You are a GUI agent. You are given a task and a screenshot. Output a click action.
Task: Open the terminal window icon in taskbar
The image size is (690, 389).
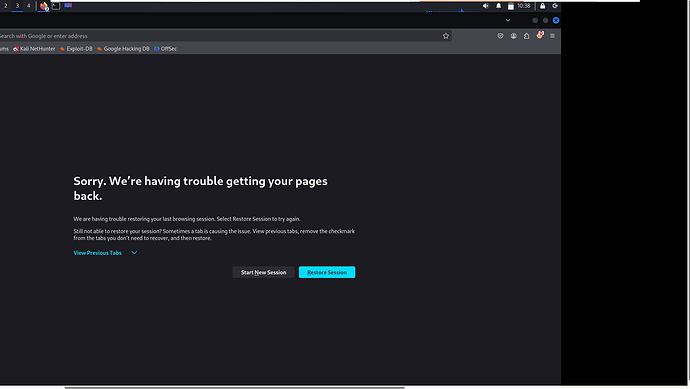[x=56, y=6]
